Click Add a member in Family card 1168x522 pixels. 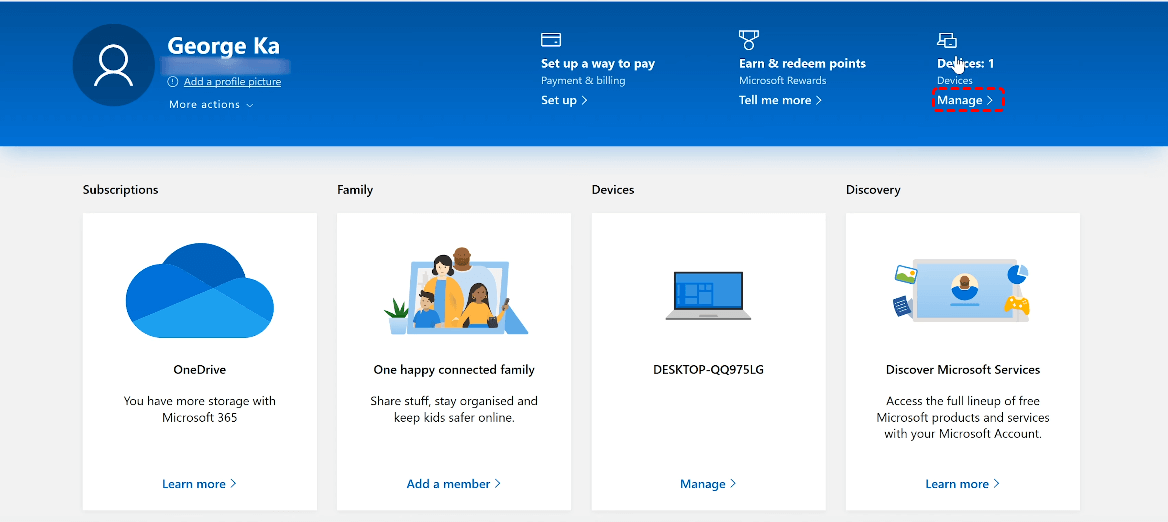(453, 484)
